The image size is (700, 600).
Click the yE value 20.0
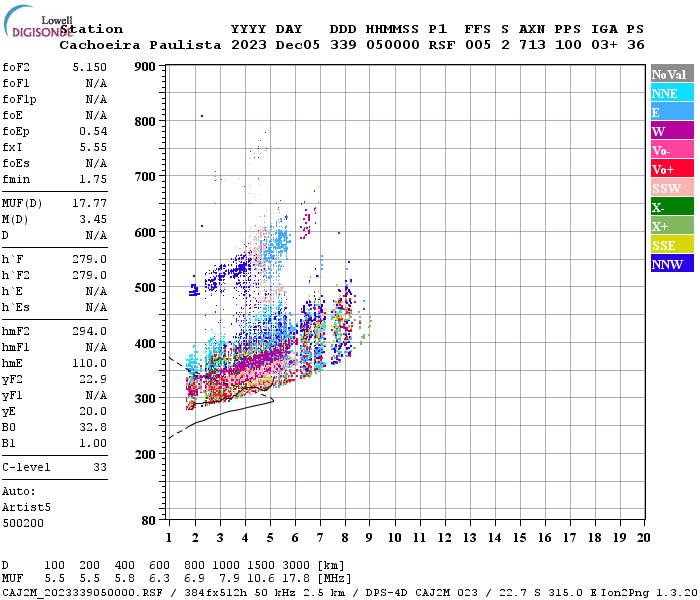click(93, 411)
